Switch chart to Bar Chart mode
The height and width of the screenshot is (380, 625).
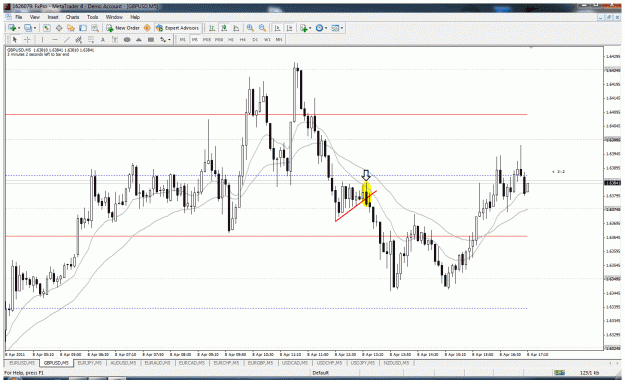click(x=212, y=28)
